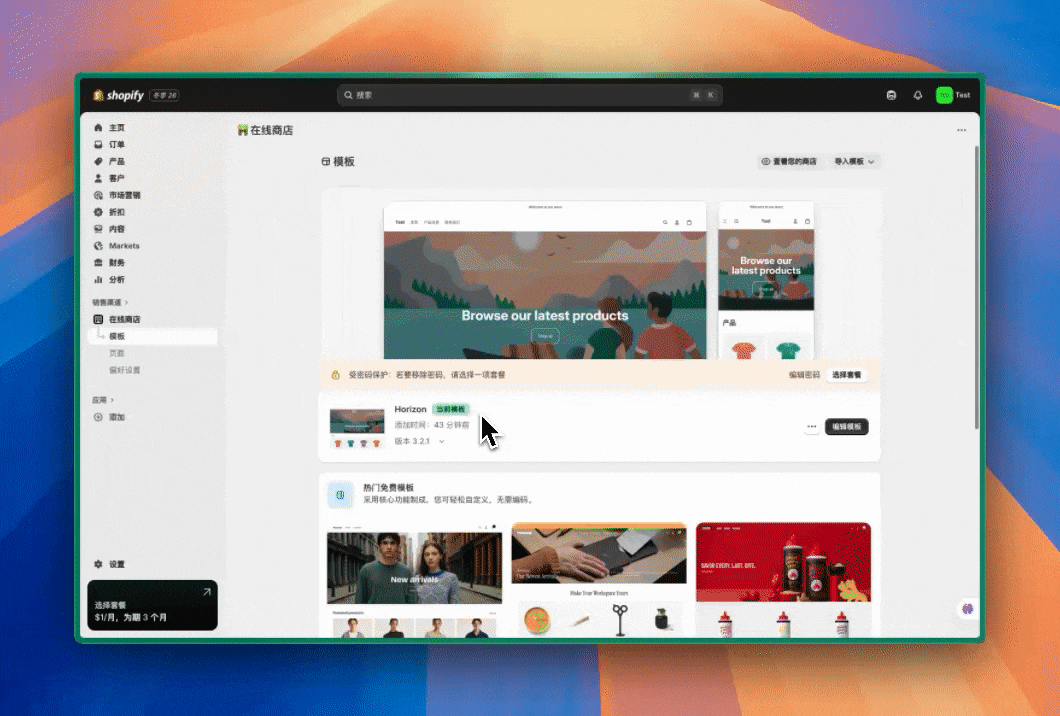Expand the 导入模板 dropdown
The width and height of the screenshot is (1060, 716).
pyautogui.click(x=854, y=161)
